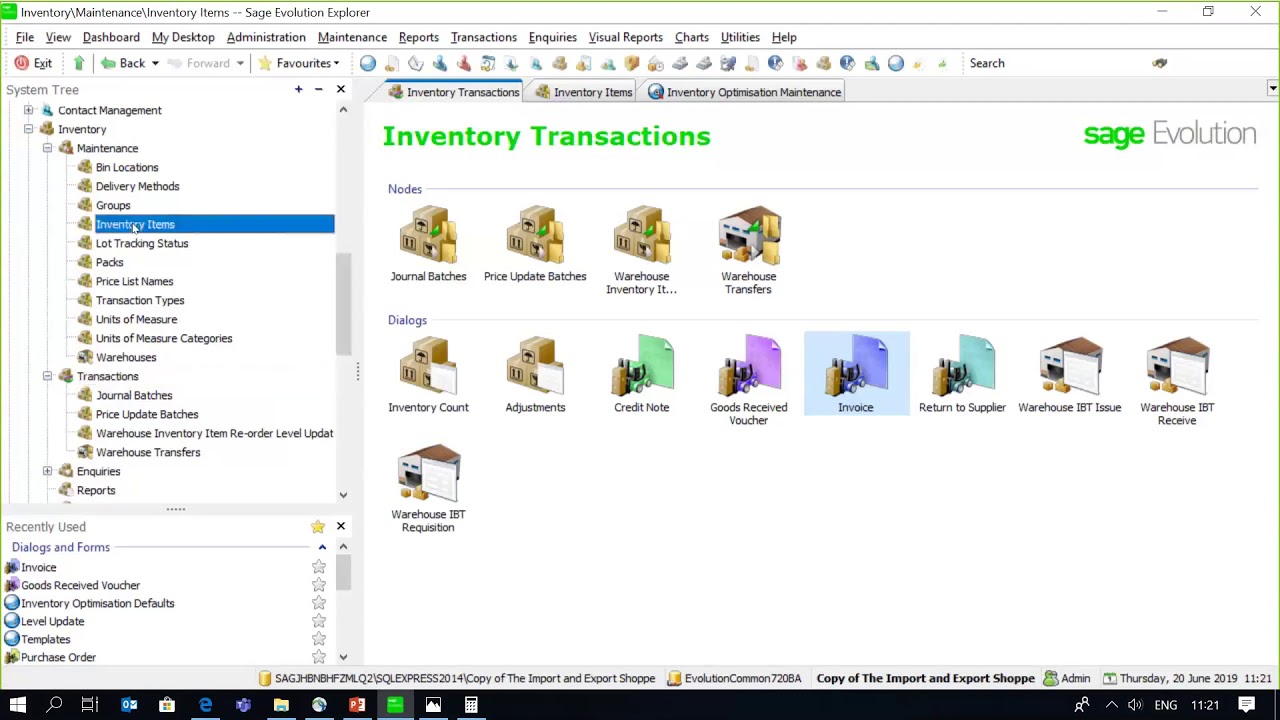This screenshot has height=720, width=1280.
Task: Close the System Tree panel
Action: pyautogui.click(x=340, y=90)
